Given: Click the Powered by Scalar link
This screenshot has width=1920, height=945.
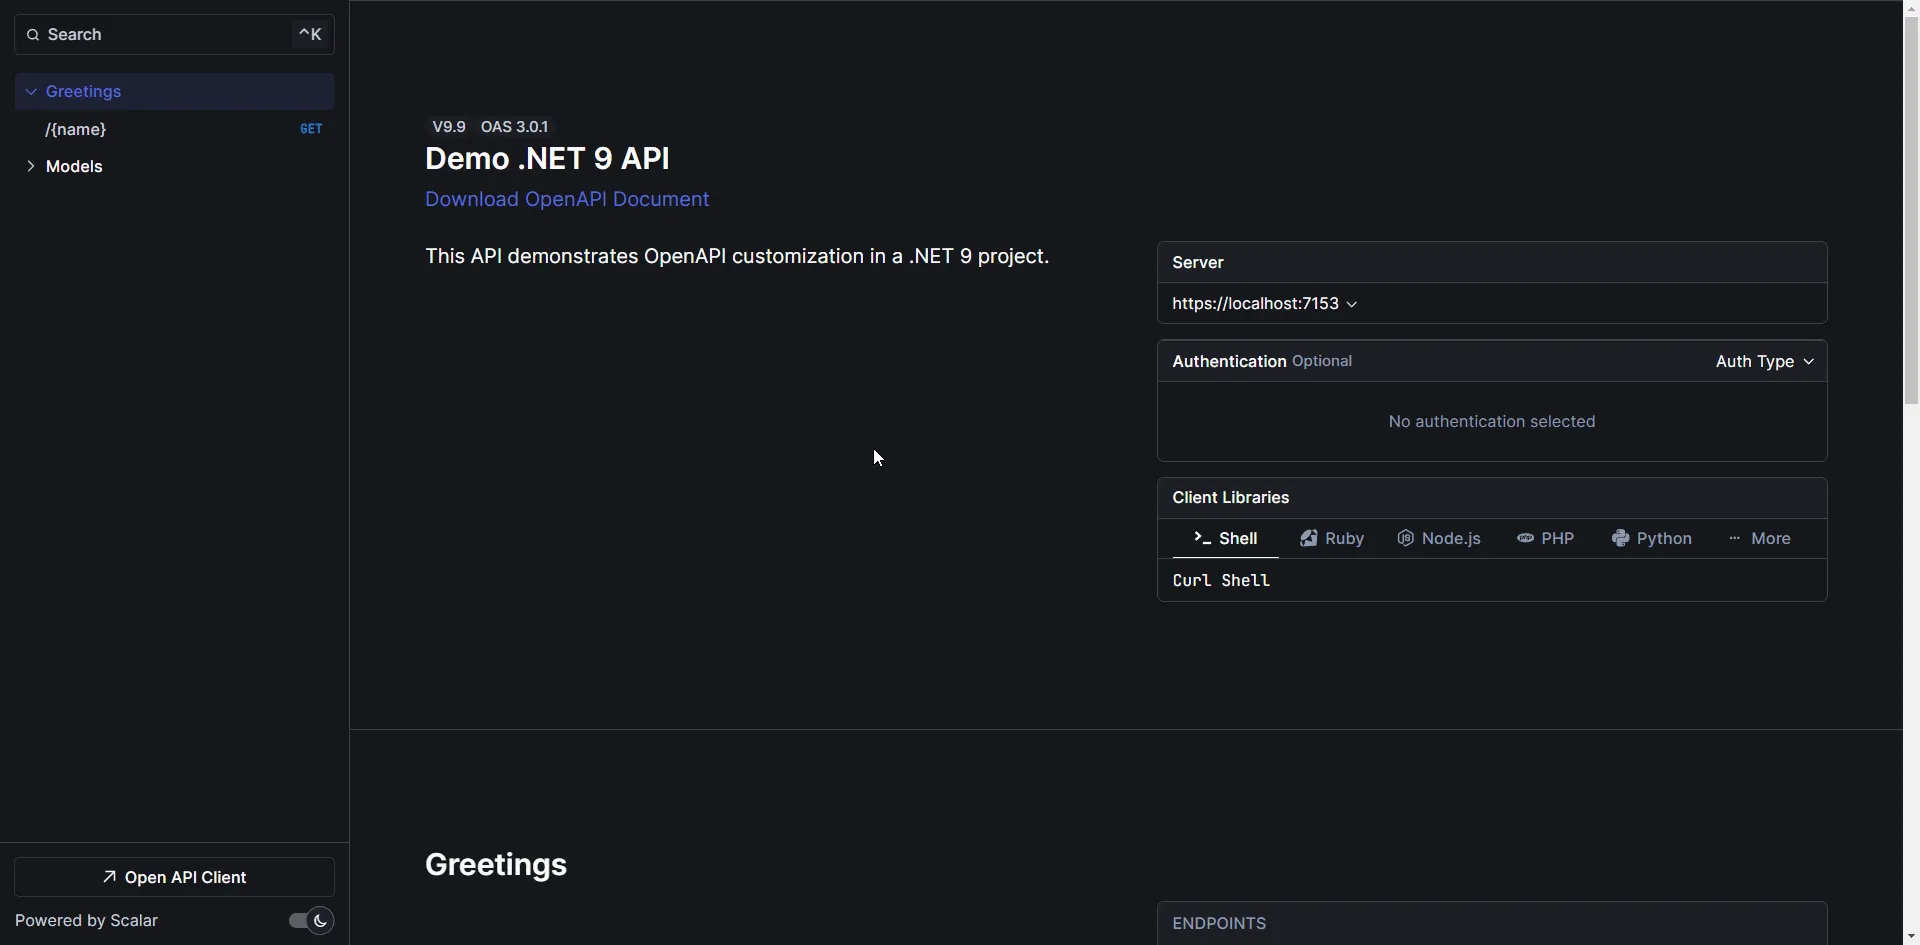Looking at the screenshot, I should coord(87,921).
